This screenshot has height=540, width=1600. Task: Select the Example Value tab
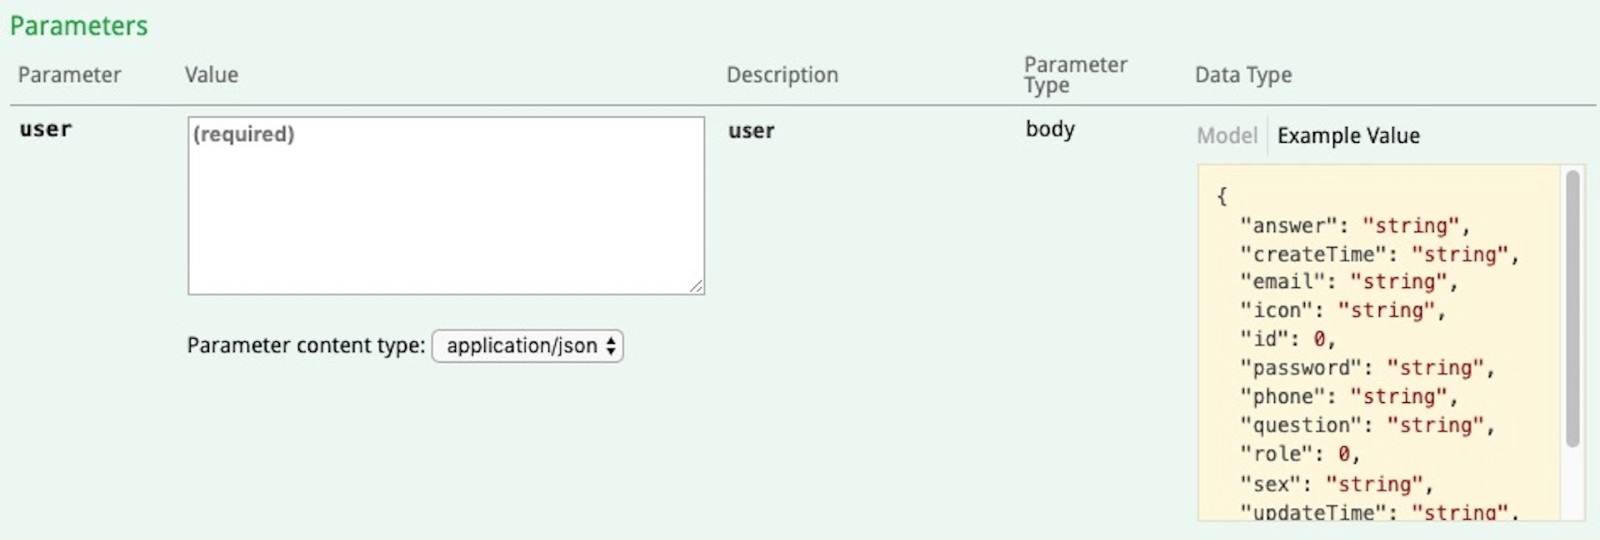pyautogui.click(x=1348, y=135)
